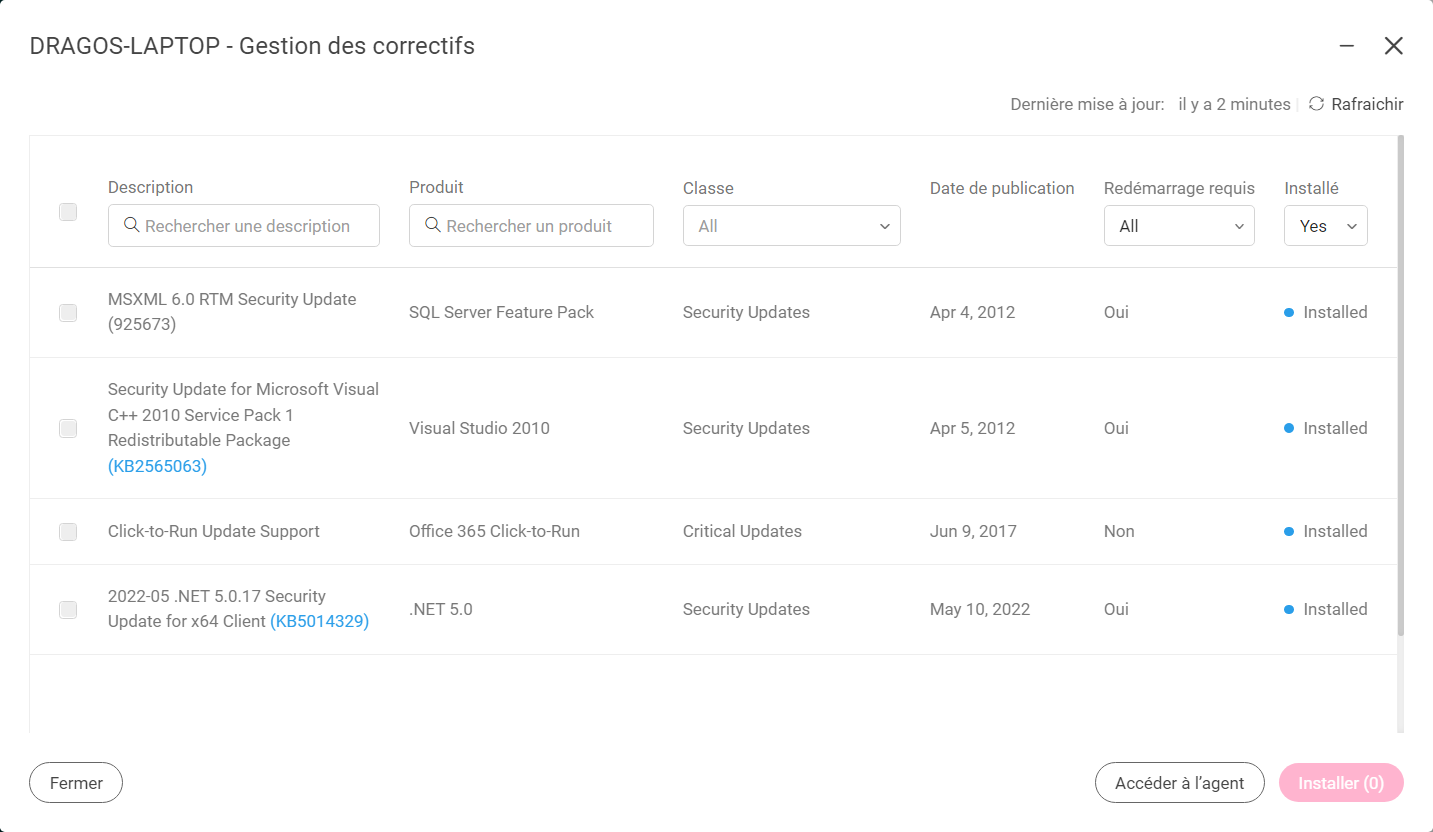1433x832 pixels.
Task: Click the Office 365 Click-to-Run cell
Action: click(494, 531)
